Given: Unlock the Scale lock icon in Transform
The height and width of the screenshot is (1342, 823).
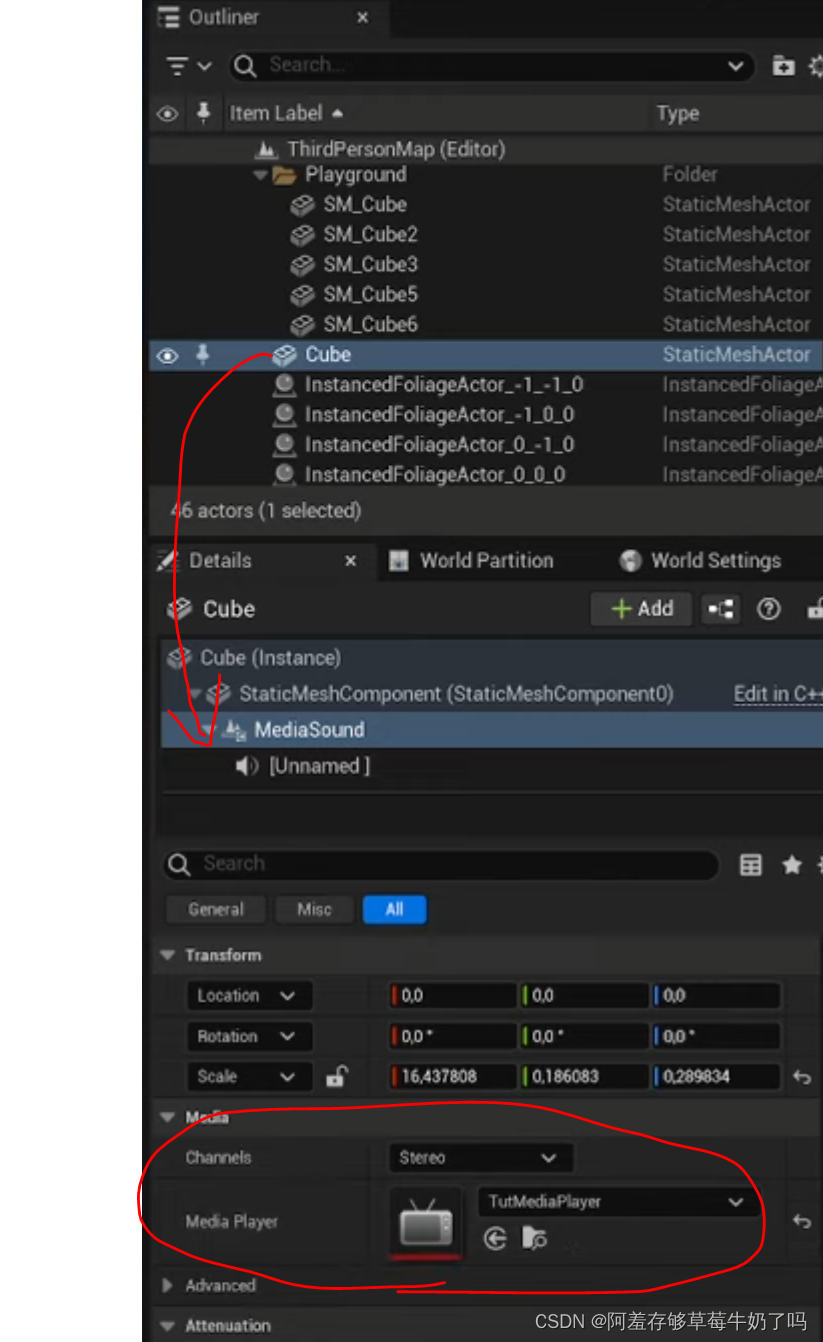Looking at the screenshot, I should click(x=337, y=1076).
